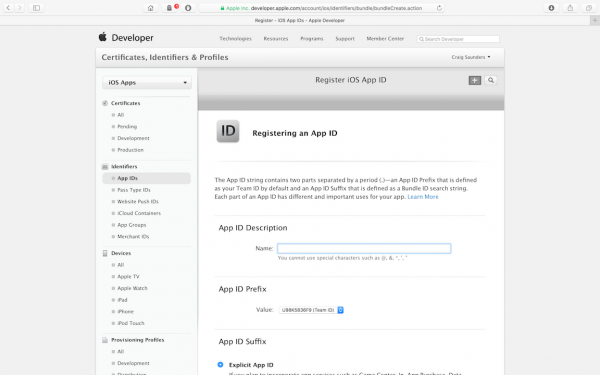This screenshot has height=375, width=600.
Task: Open the Technologies menu
Action: pos(235,39)
